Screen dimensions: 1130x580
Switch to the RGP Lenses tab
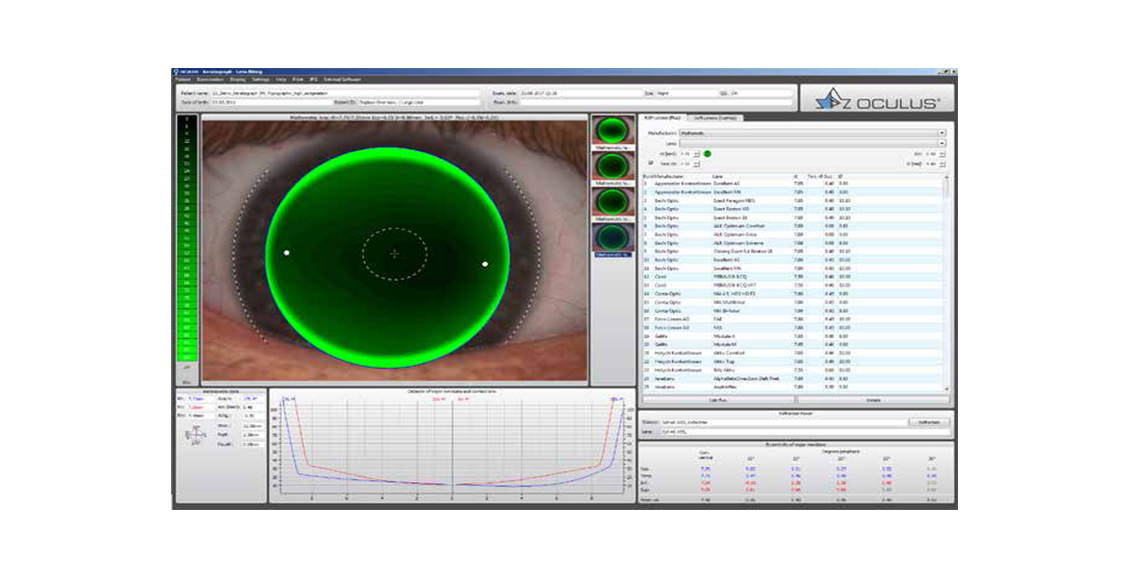[662, 117]
